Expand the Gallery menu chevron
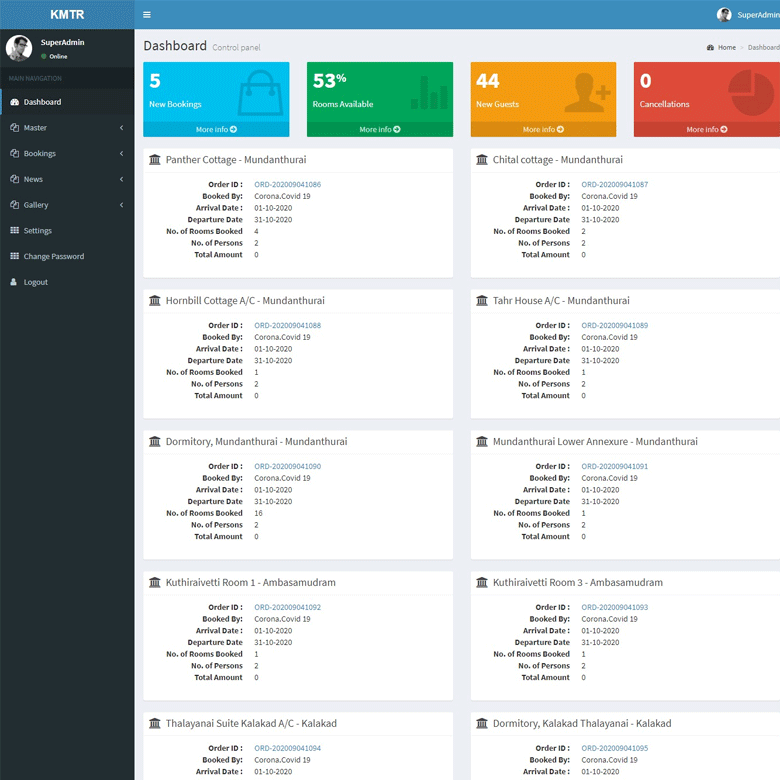 click(121, 205)
